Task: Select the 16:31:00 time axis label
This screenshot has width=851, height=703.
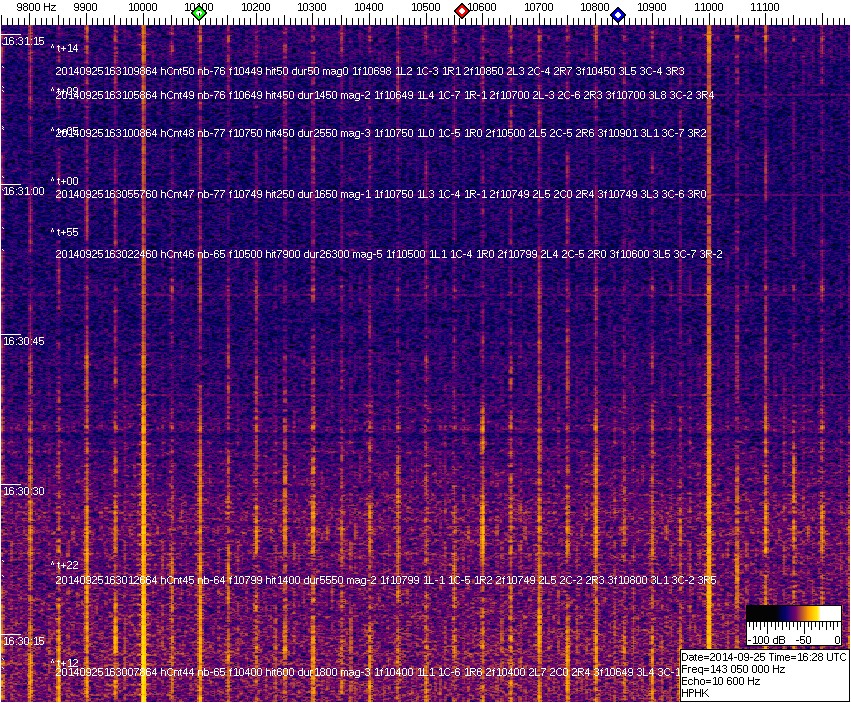Action: tap(23, 191)
